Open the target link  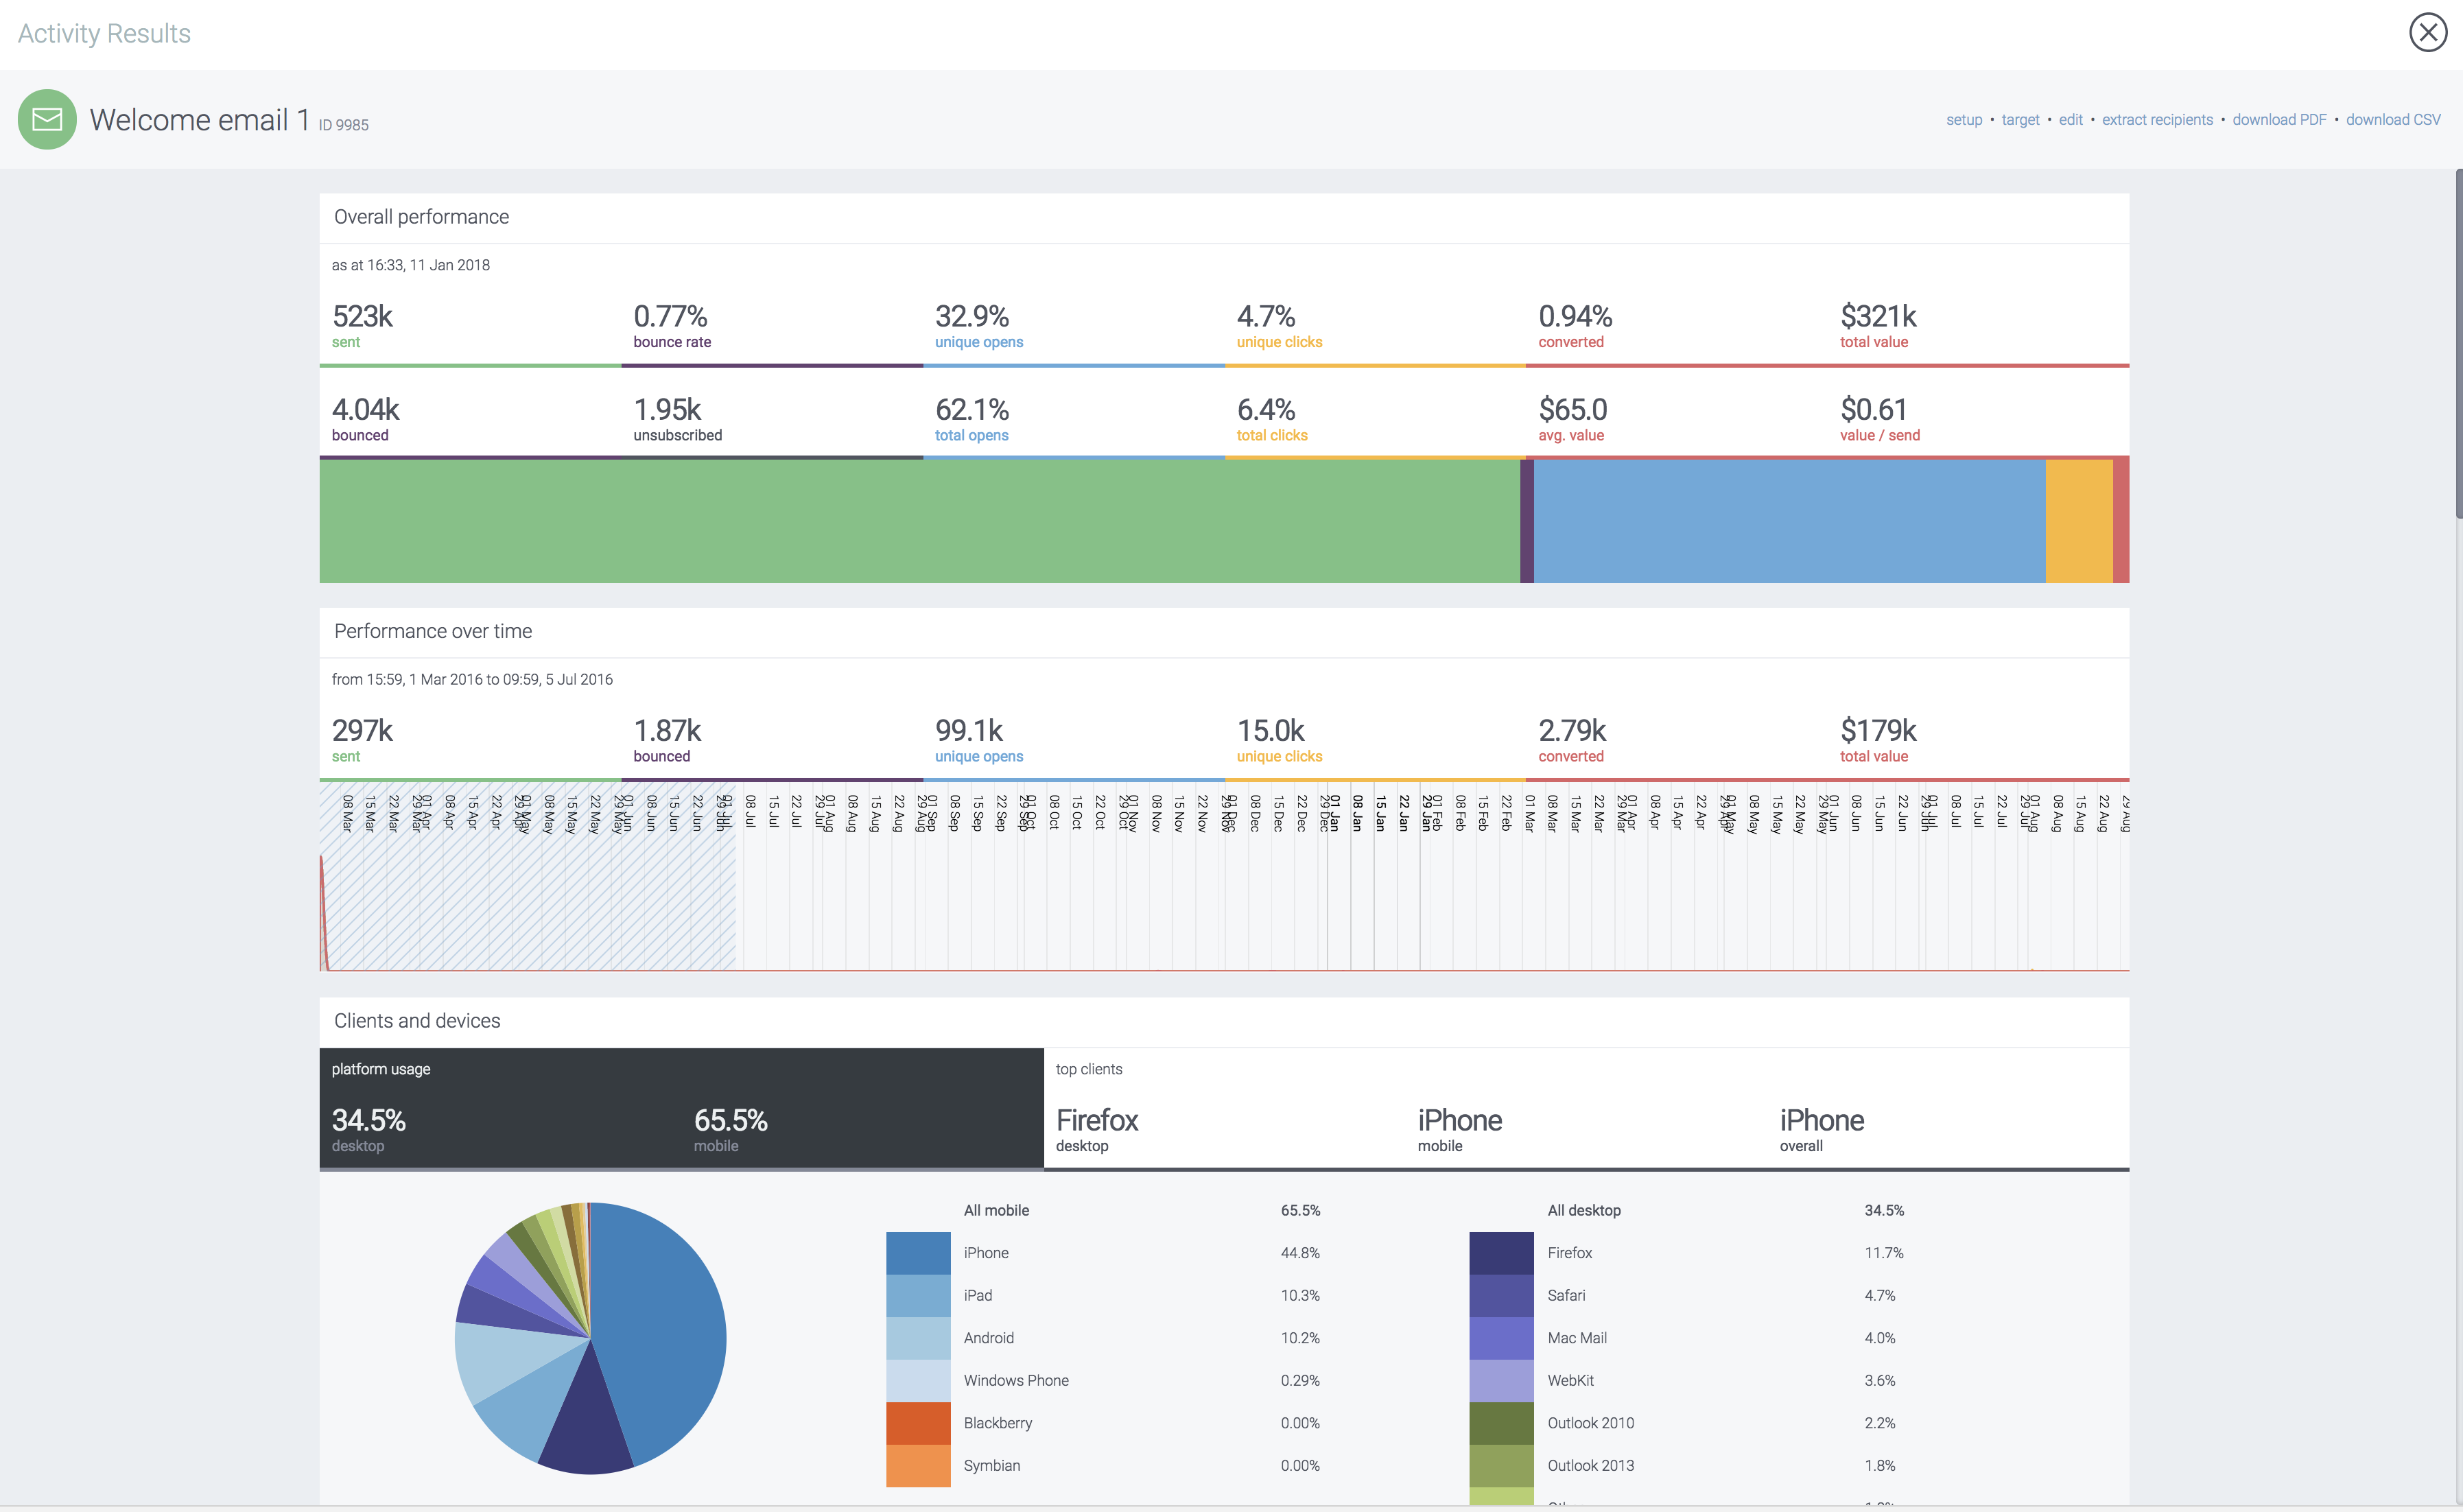click(2019, 120)
